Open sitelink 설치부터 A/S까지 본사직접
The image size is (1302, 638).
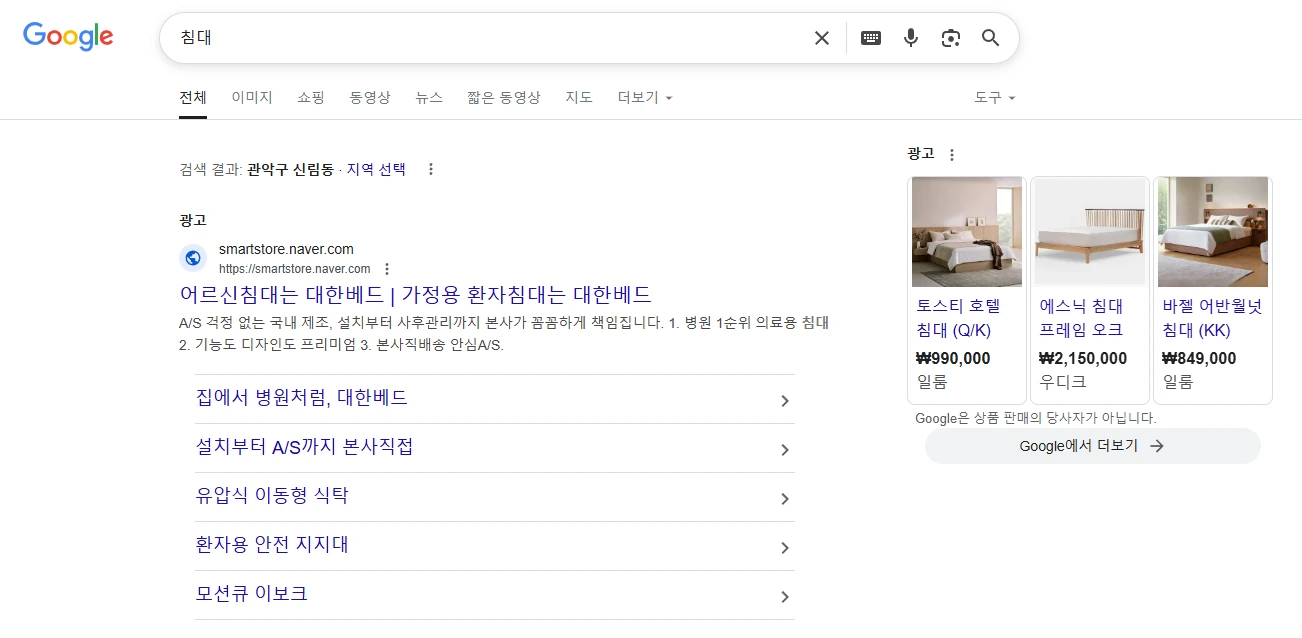pos(305,447)
